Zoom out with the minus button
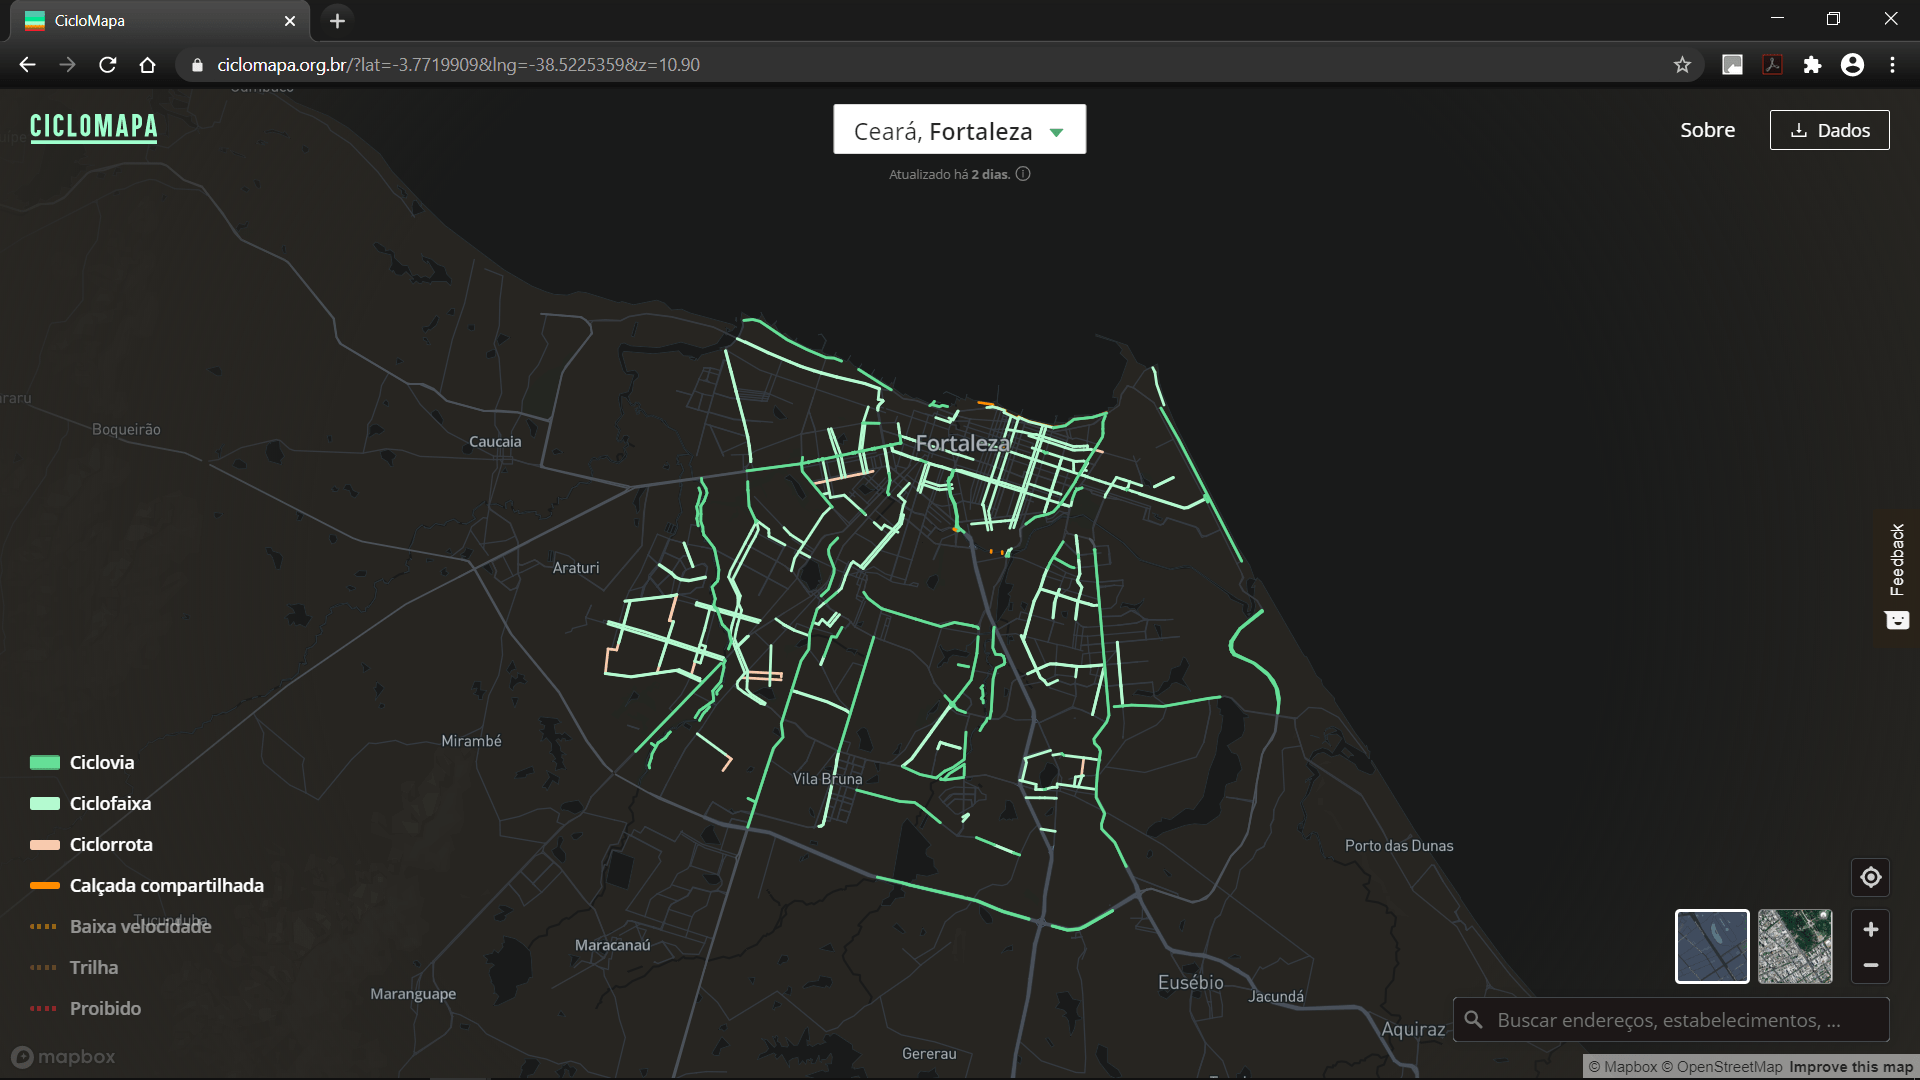1920x1080 pixels. tap(1870, 965)
